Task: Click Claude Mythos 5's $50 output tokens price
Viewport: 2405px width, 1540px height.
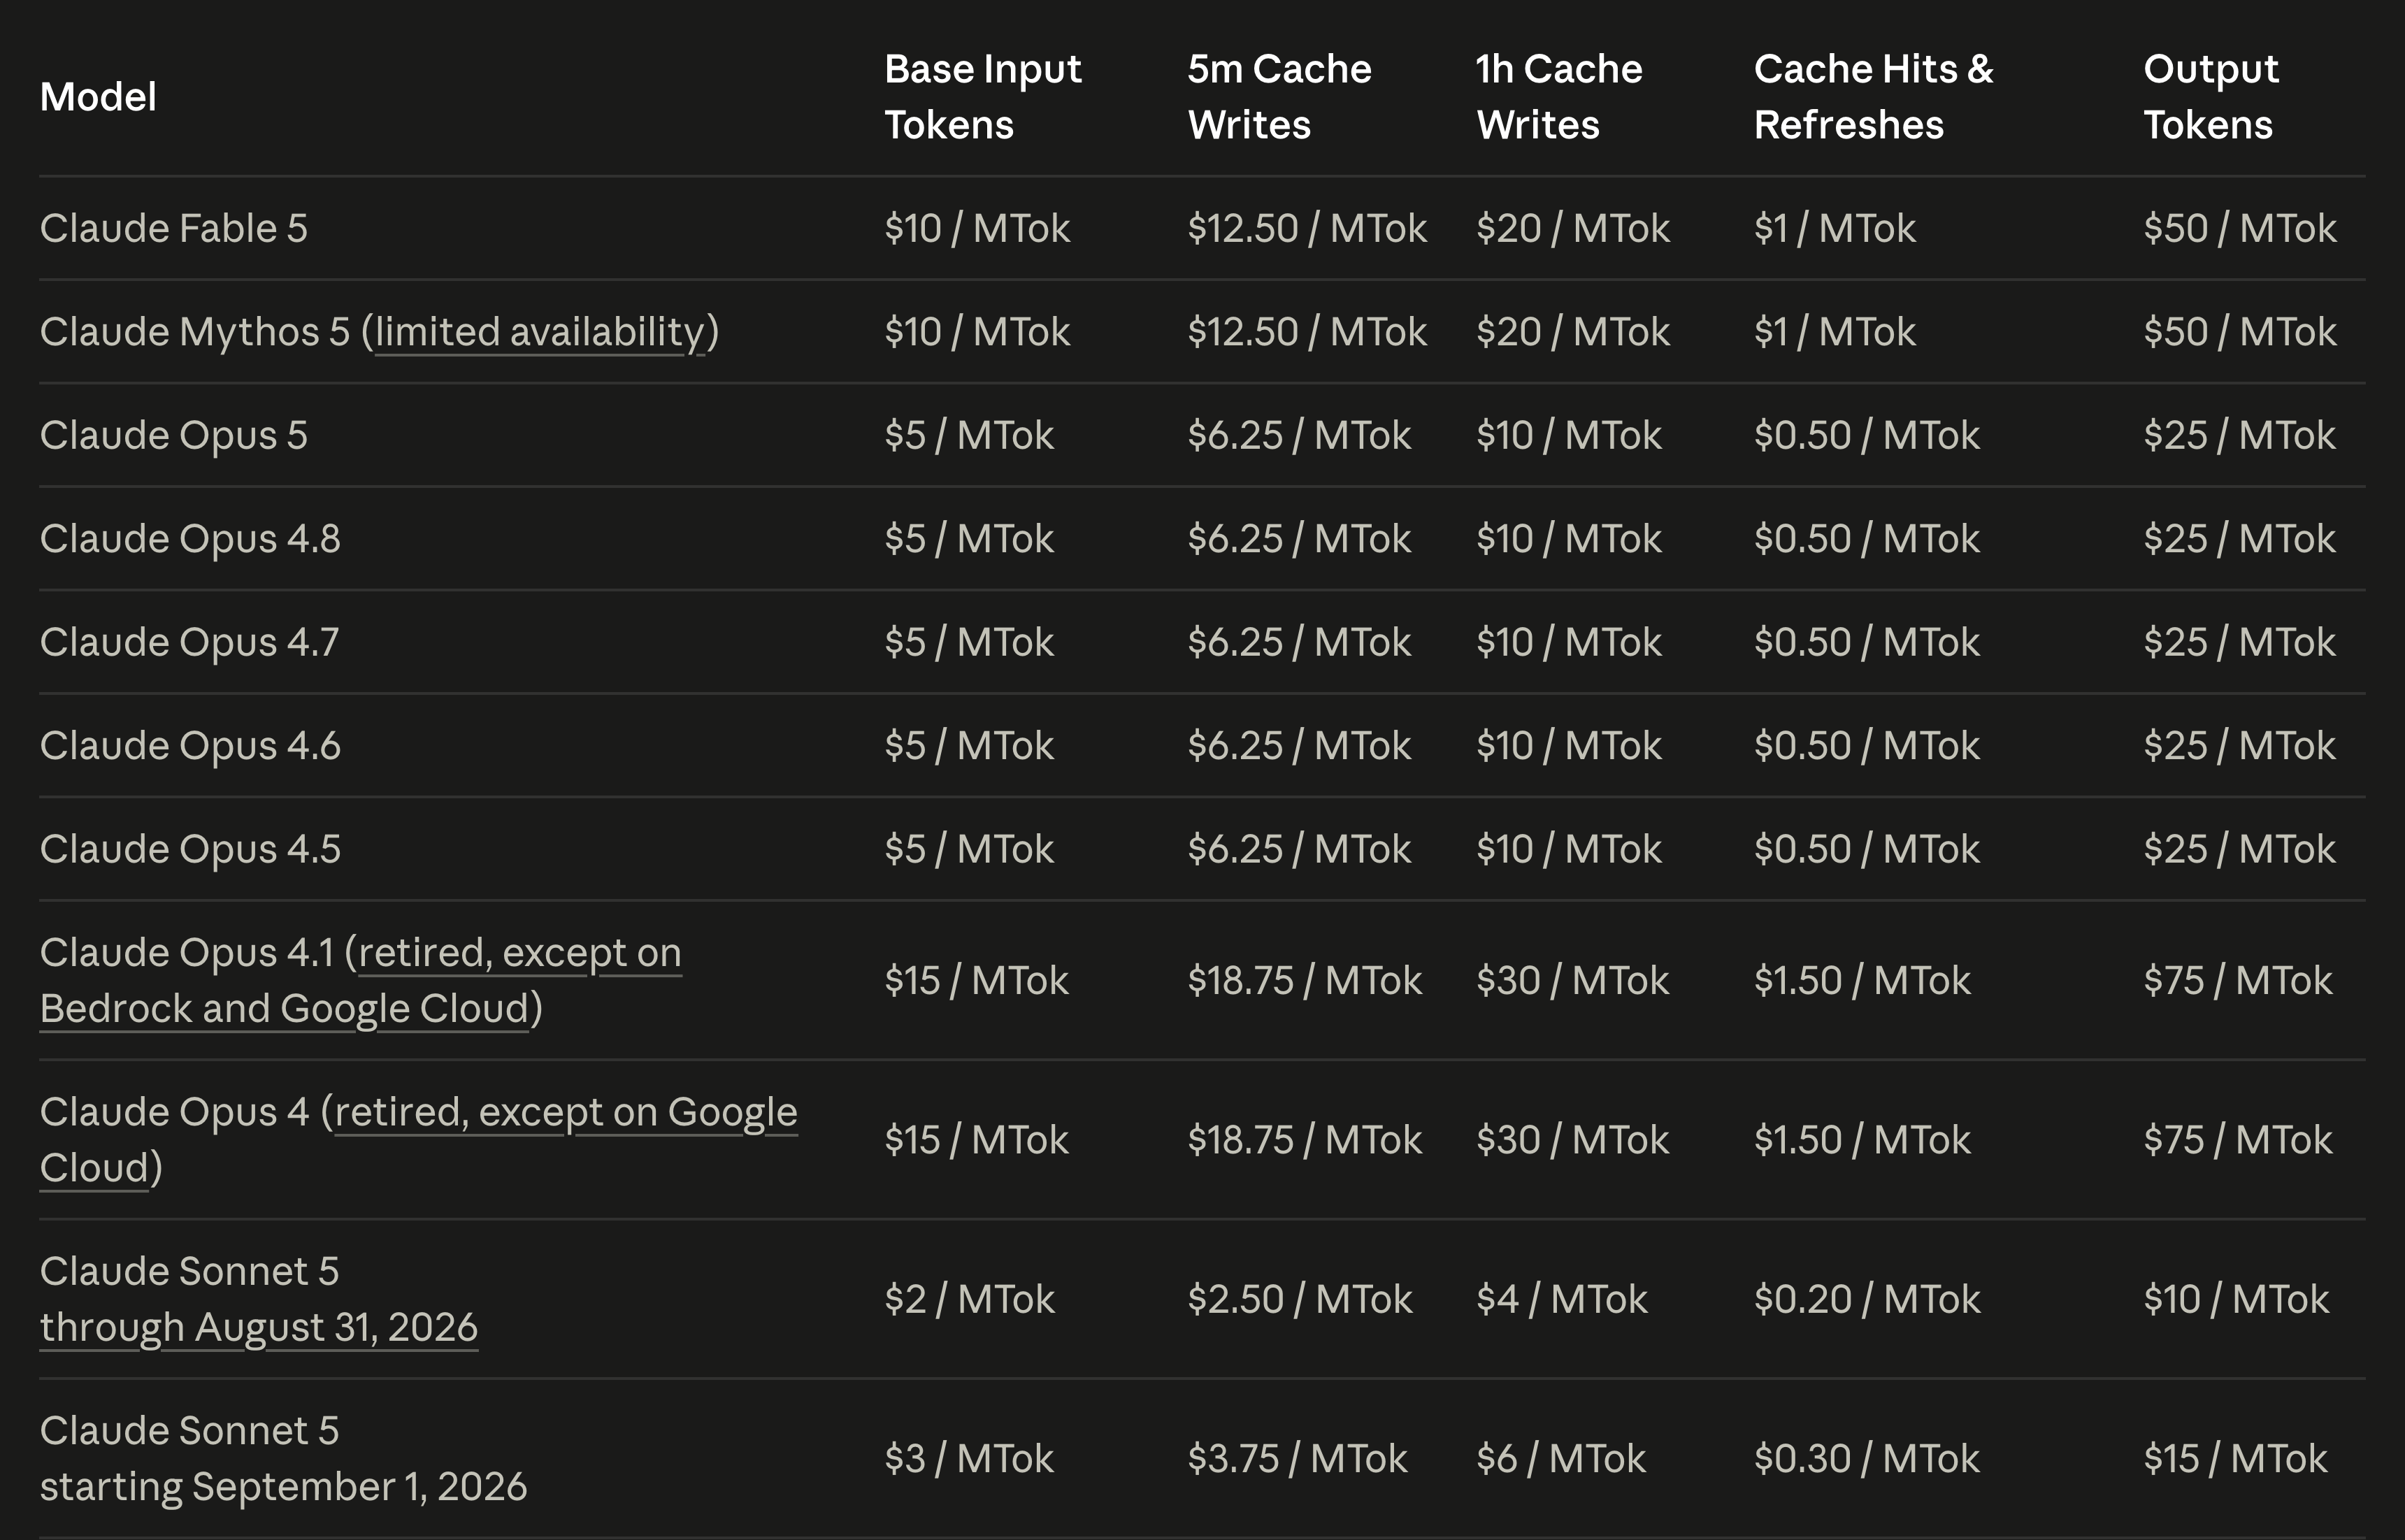Action: 2240,332
